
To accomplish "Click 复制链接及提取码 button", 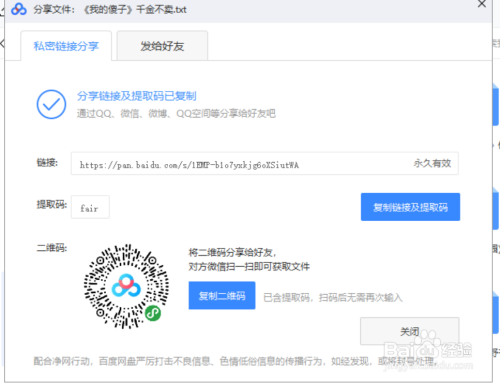I will (410, 207).
